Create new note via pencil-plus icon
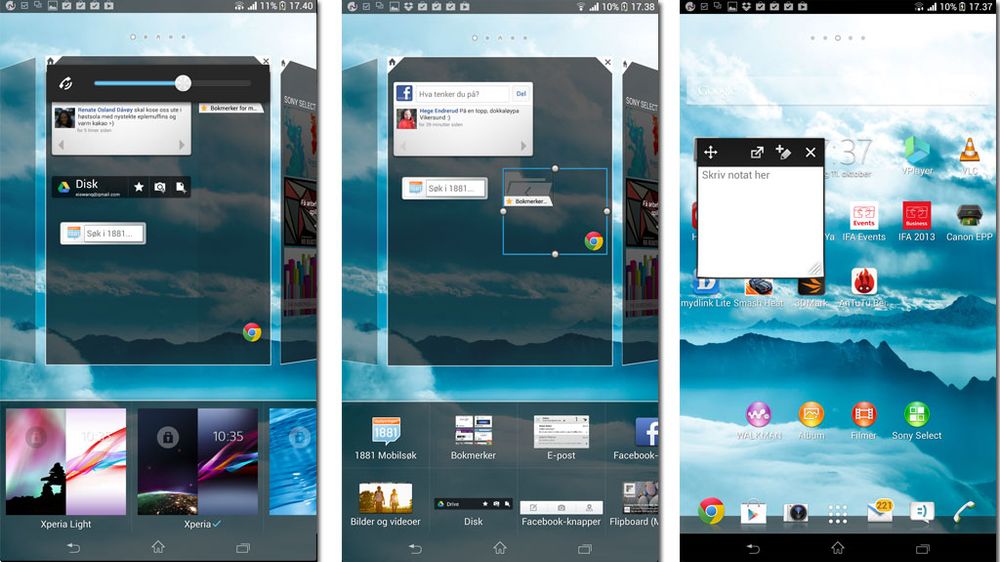Screen dimensions: 1000x562 coord(783,152)
